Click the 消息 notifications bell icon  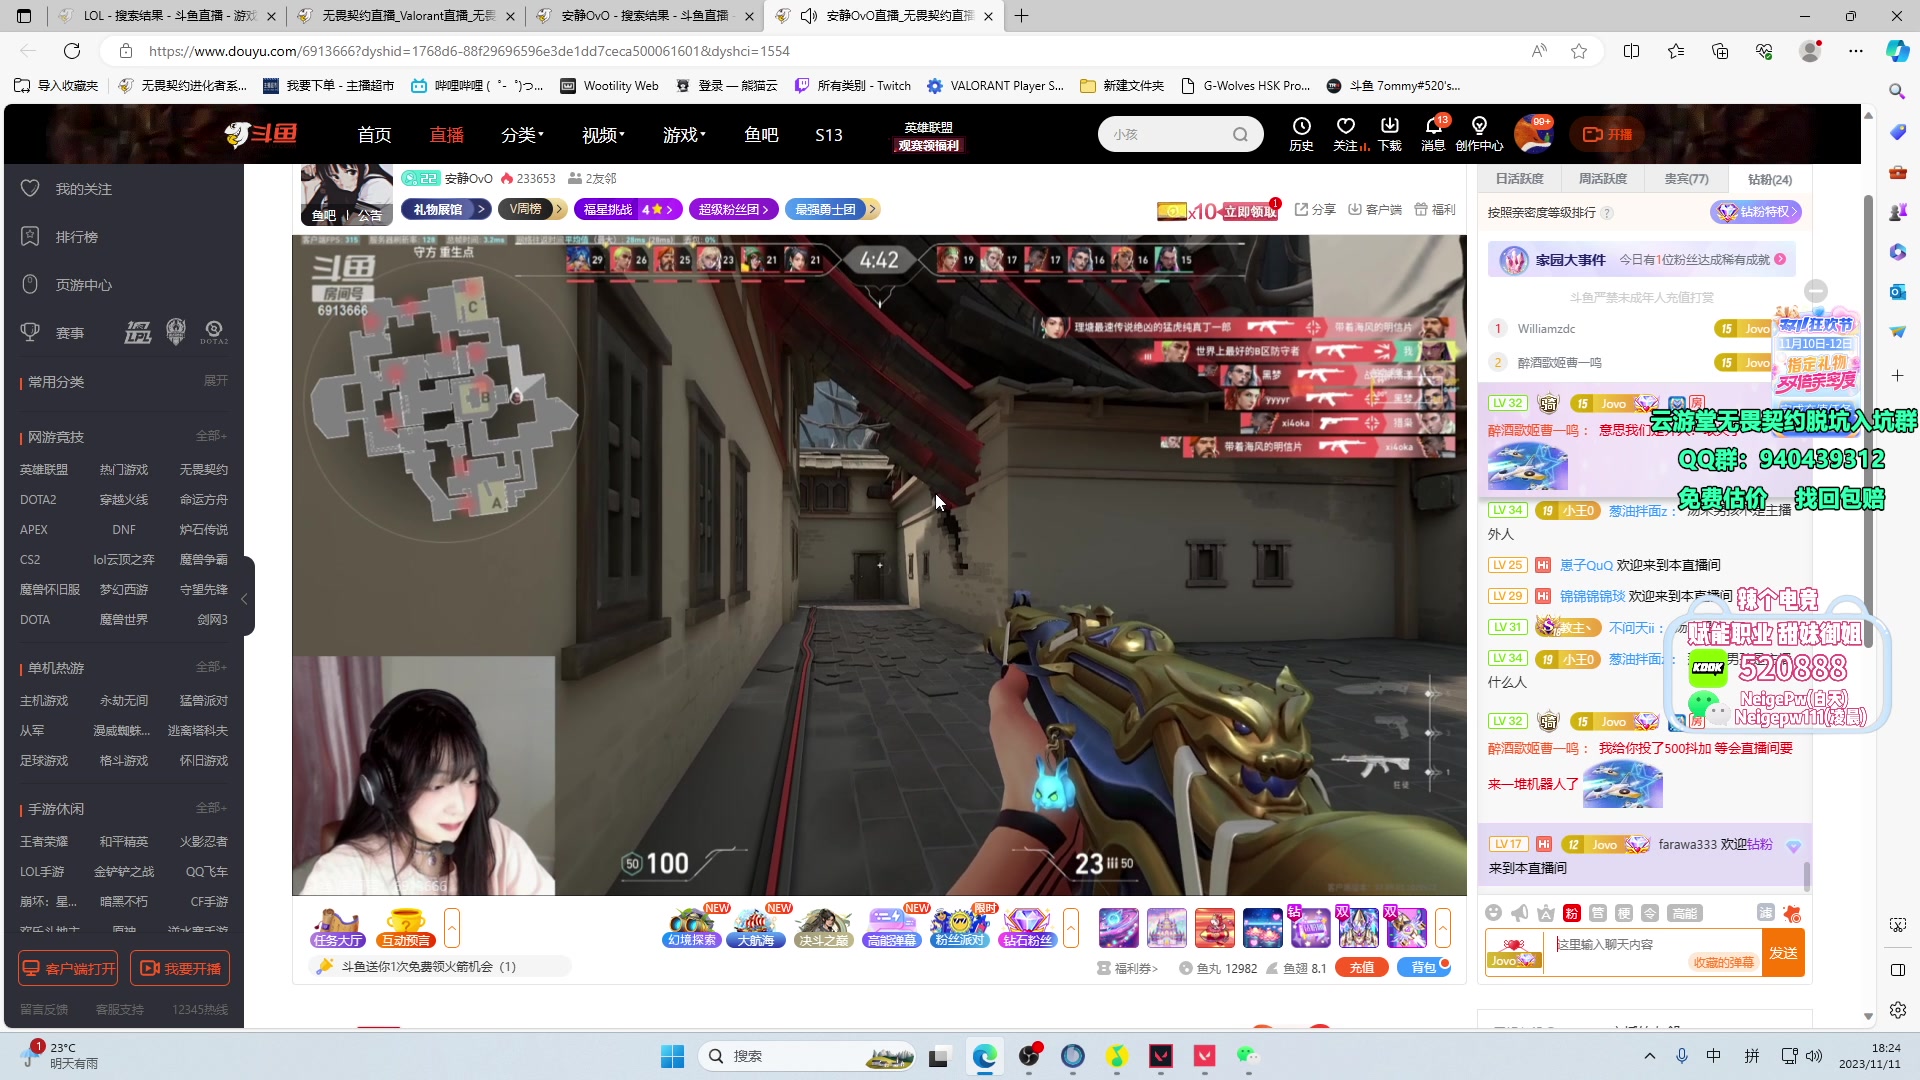point(1433,127)
